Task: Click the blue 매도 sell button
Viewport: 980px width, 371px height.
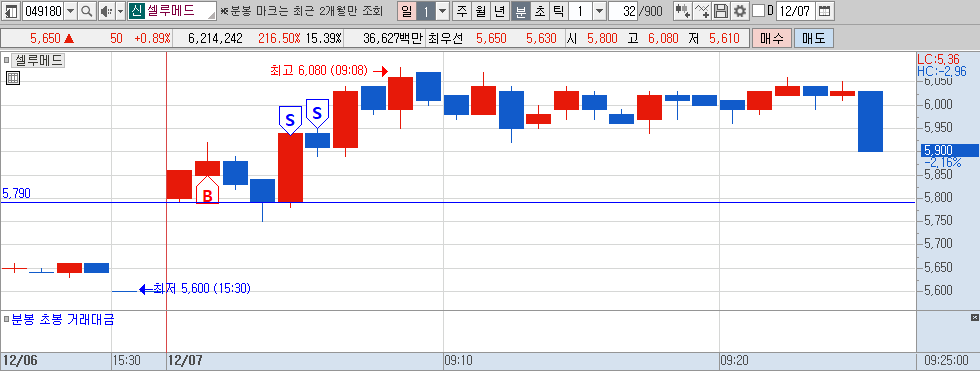Action: (814, 38)
